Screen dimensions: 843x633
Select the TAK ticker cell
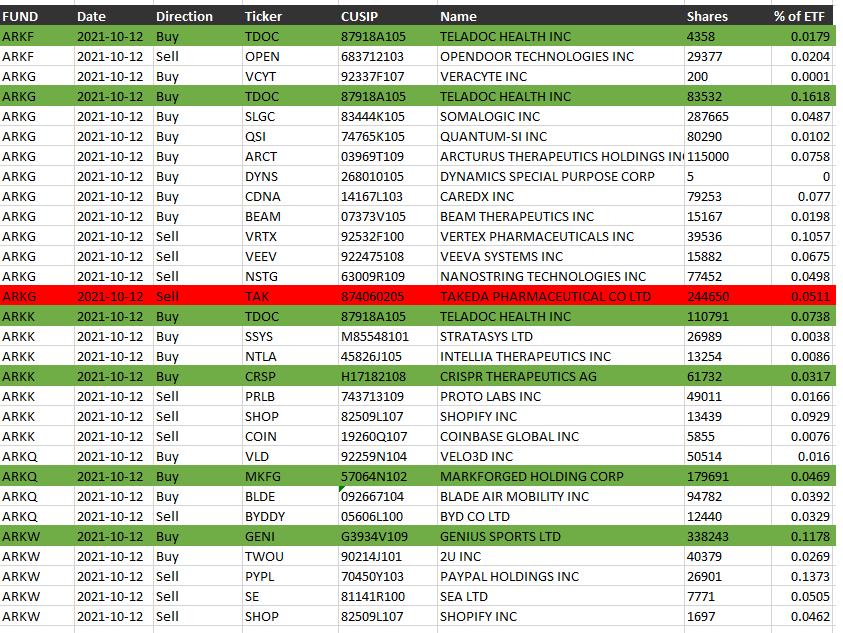288,296
